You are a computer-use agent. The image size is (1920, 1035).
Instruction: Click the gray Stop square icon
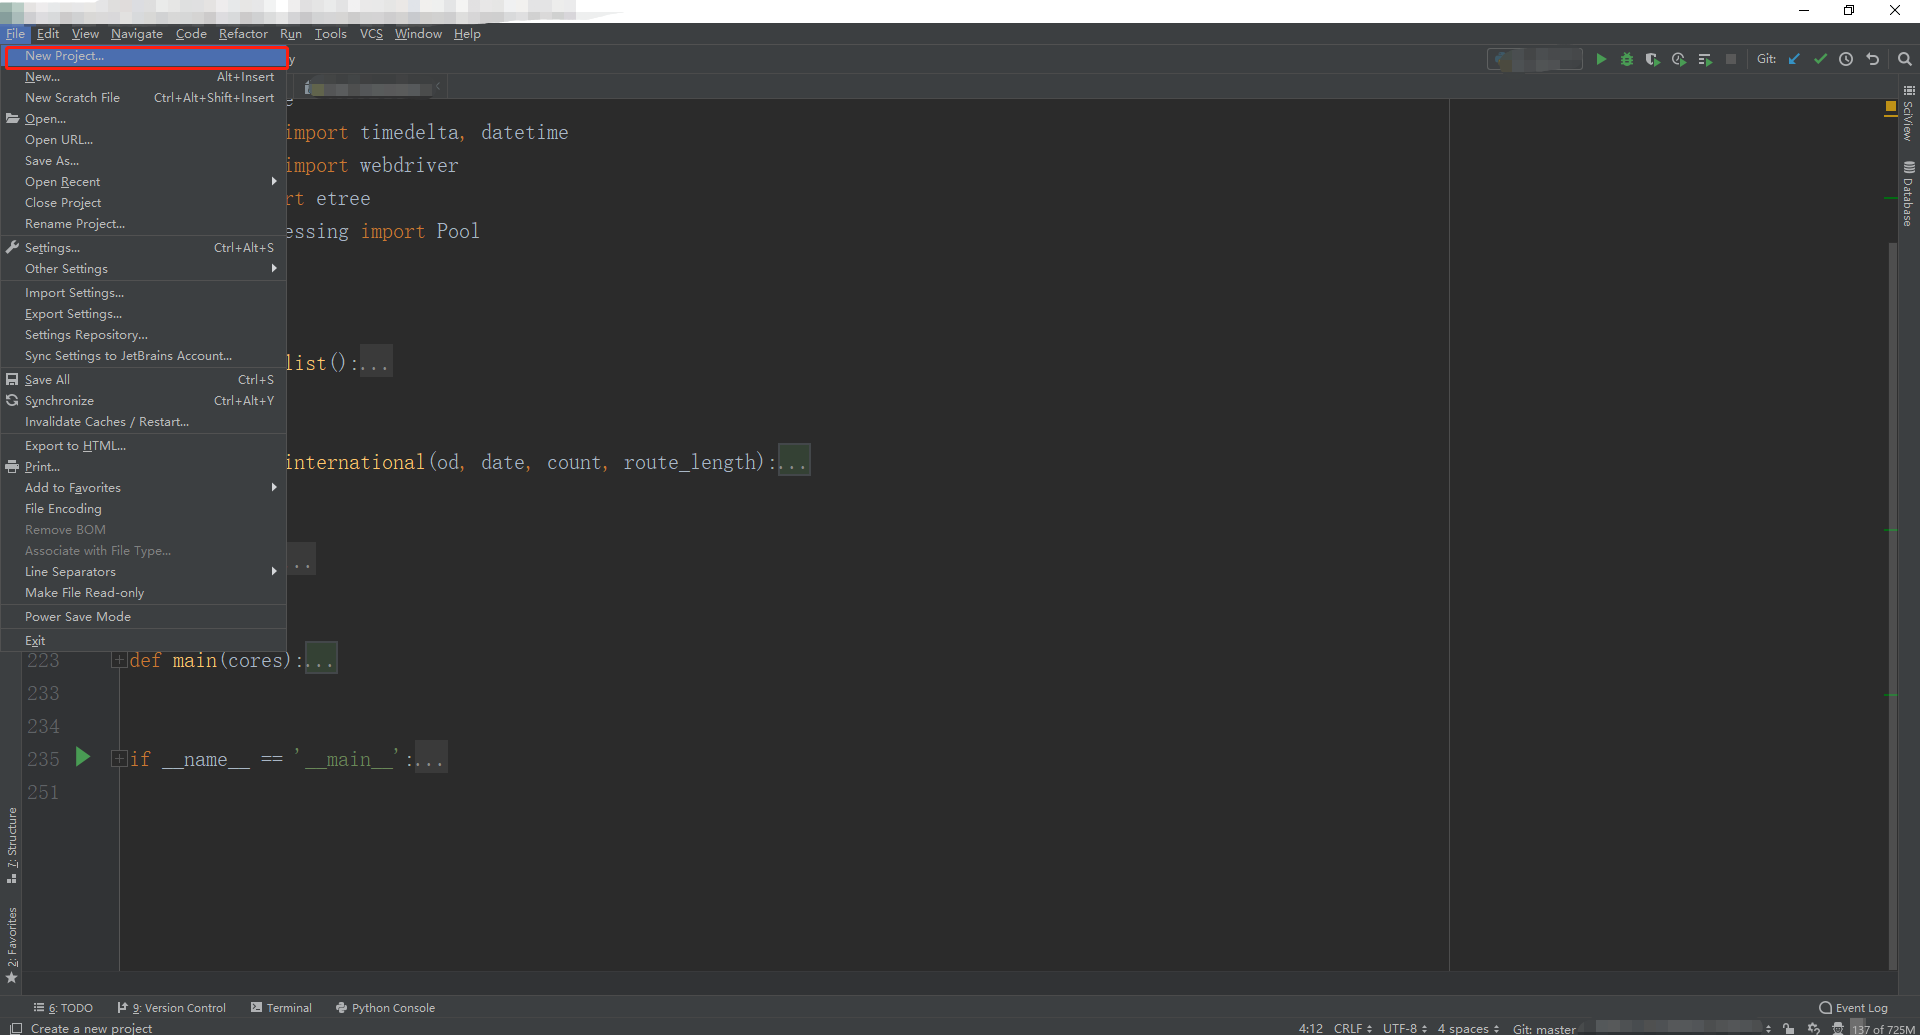coord(1731,59)
